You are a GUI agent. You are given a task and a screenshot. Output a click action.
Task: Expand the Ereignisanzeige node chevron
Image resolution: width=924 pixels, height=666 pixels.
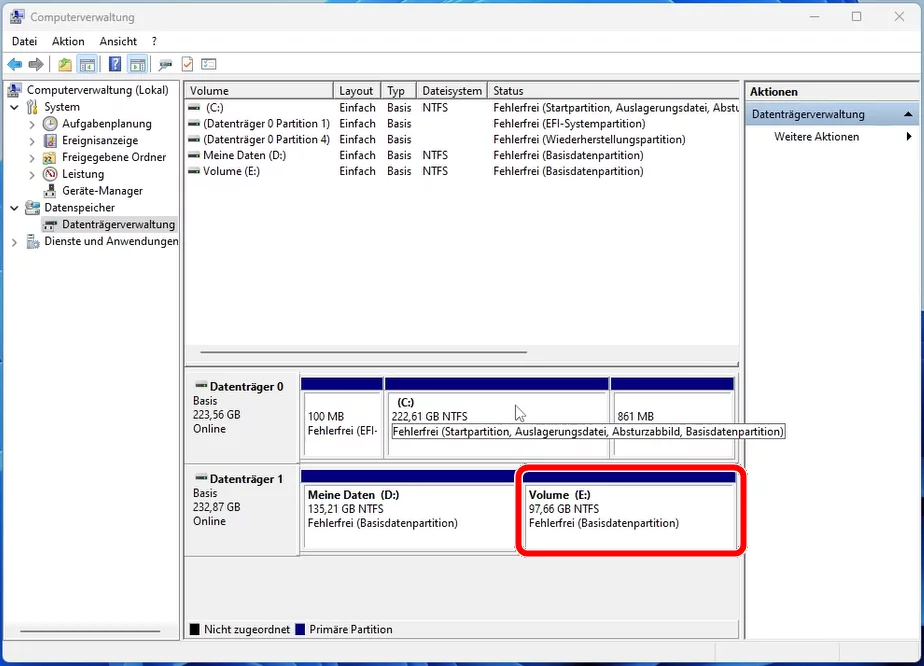(x=32, y=141)
